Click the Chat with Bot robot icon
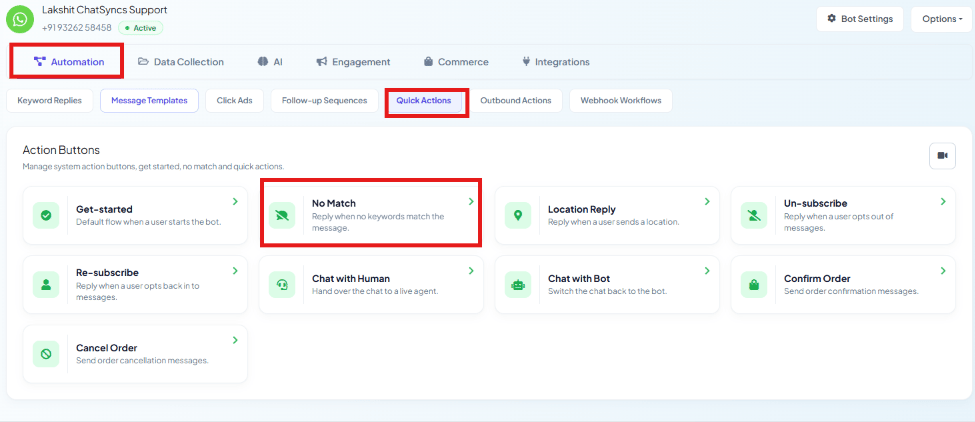Image resolution: width=975 pixels, height=422 pixels. (x=518, y=285)
